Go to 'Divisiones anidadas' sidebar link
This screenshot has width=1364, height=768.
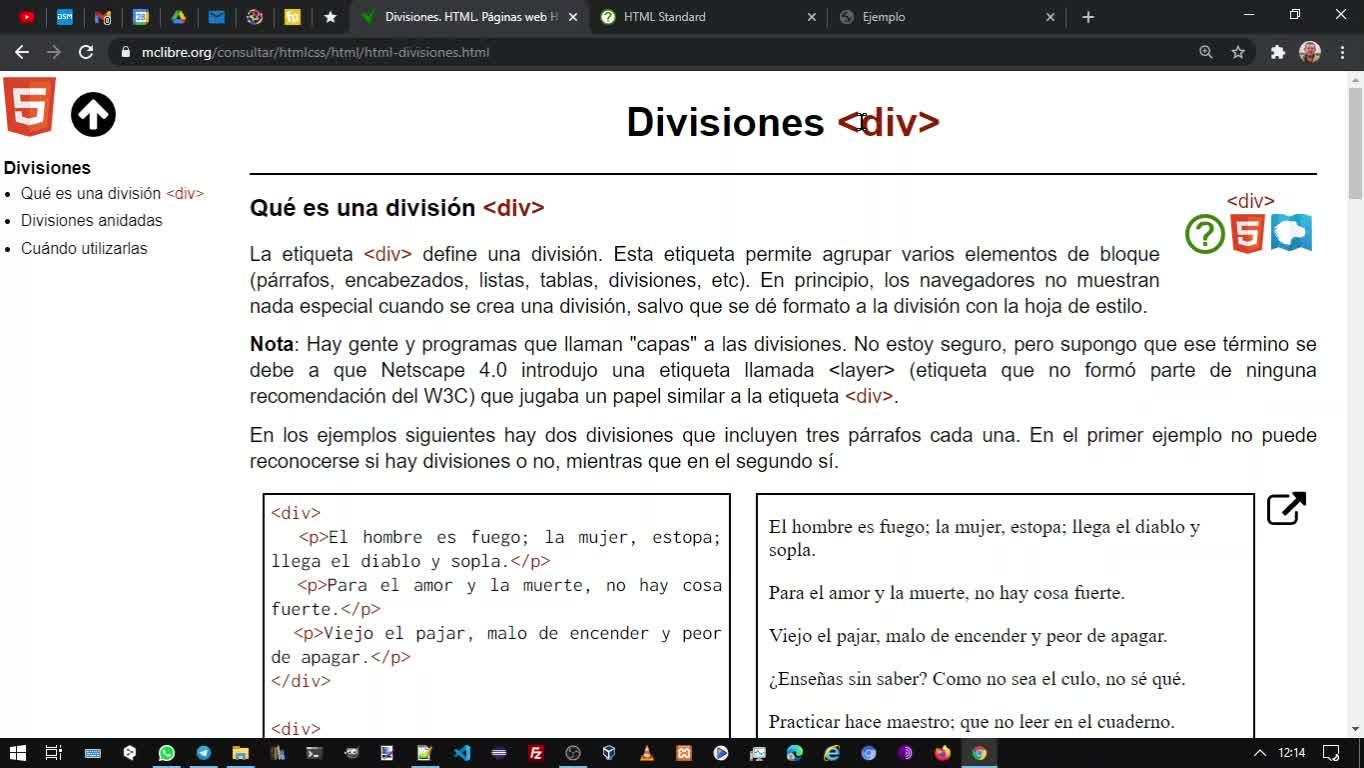pyautogui.click(x=91, y=221)
